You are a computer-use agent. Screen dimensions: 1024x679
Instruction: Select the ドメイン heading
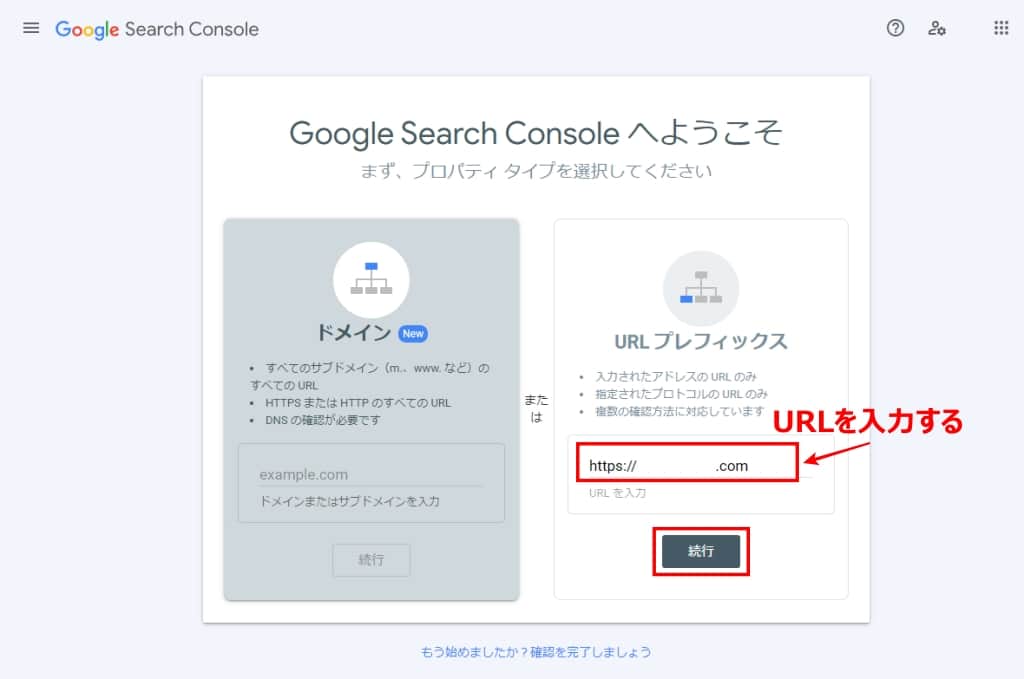pyautogui.click(x=353, y=333)
